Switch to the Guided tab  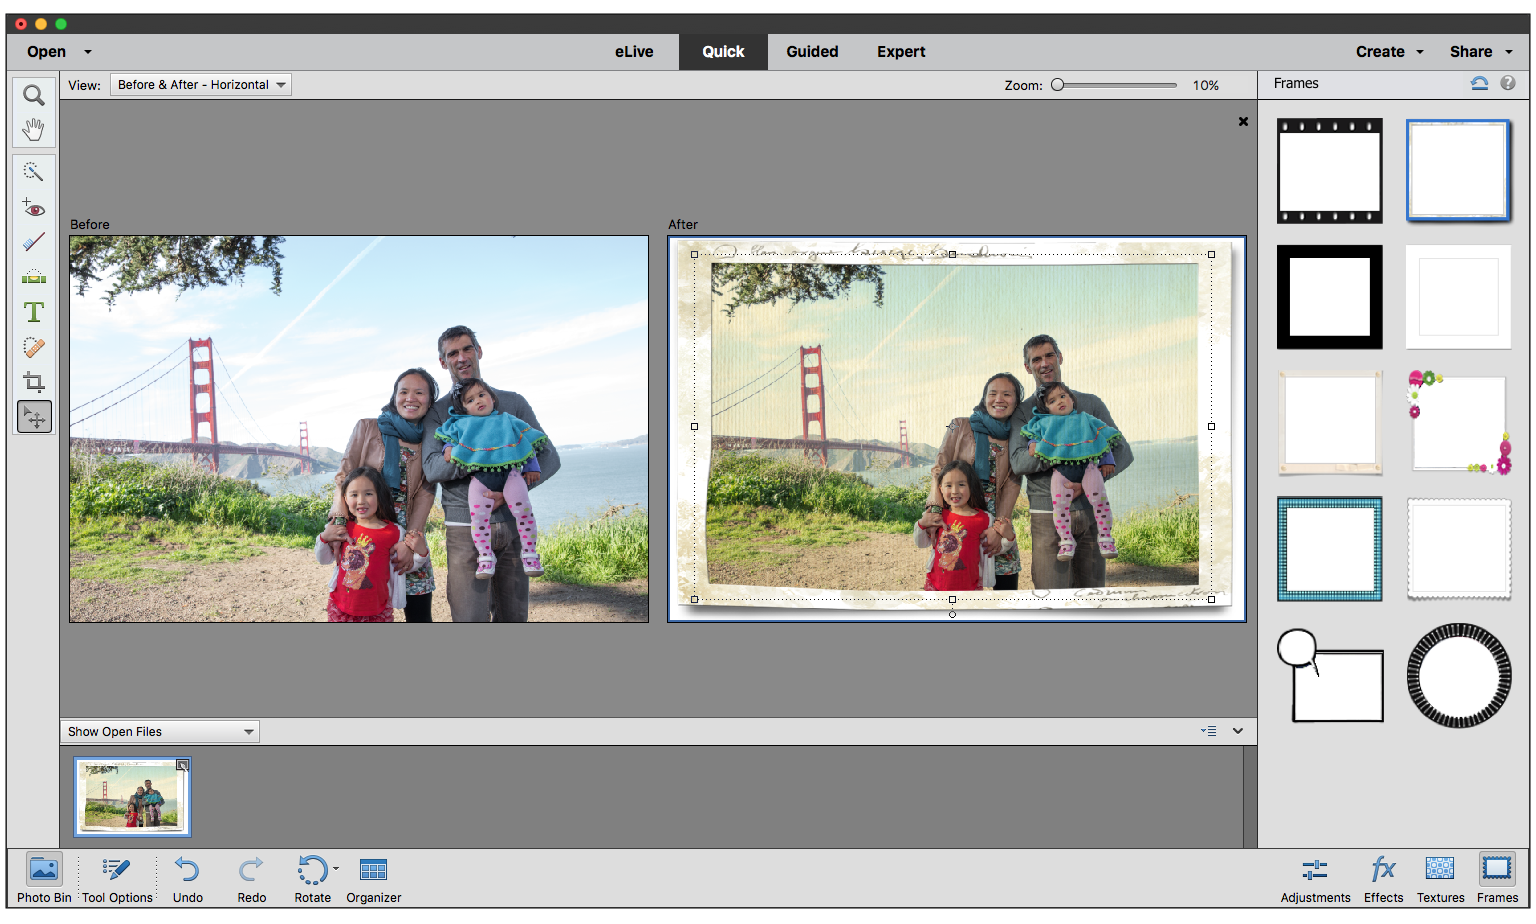pos(812,52)
